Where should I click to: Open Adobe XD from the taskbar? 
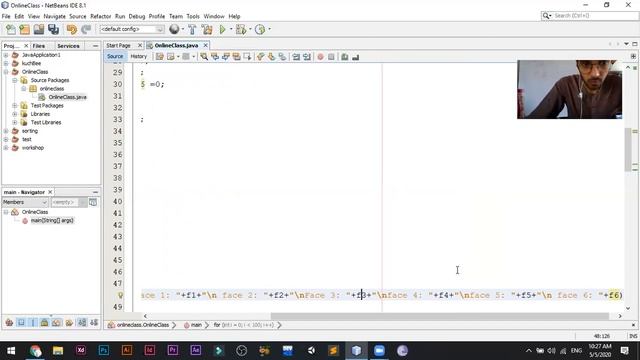pos(81,350)
